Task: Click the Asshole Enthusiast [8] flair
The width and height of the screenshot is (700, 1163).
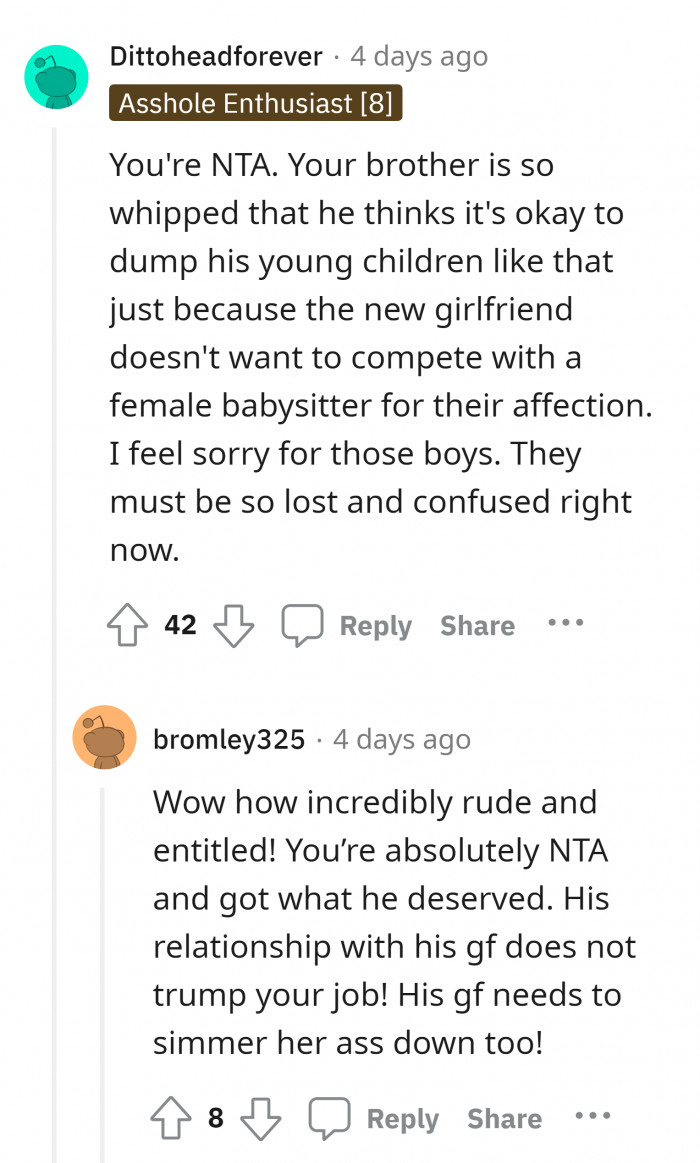Action: pyautogui.click(x=255, y=103)
